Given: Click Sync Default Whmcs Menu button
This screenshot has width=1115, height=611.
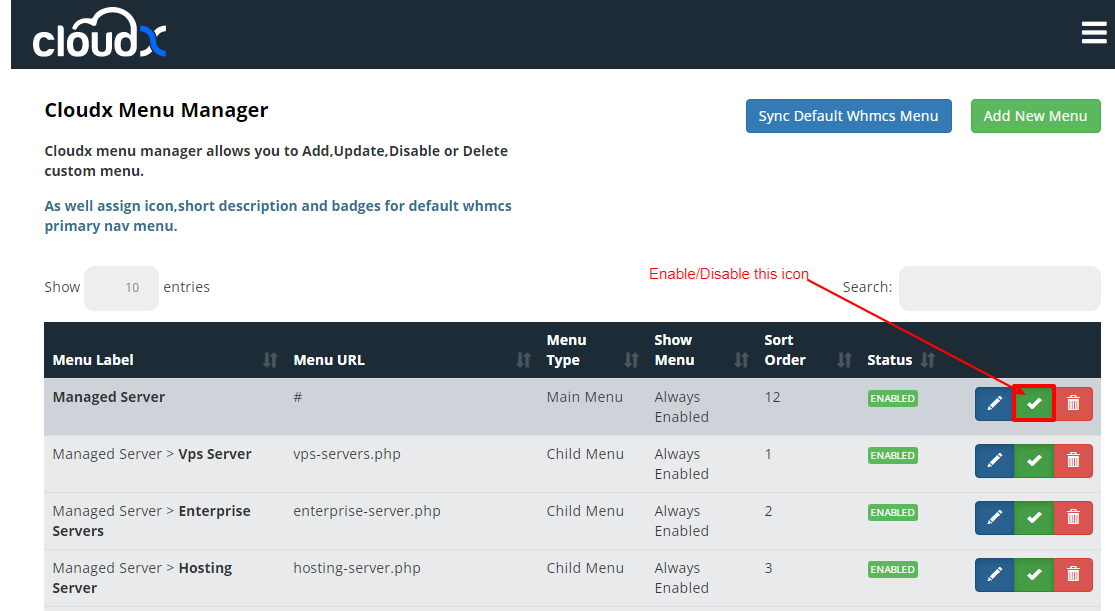Looking at the screenshot, I should (x=848, y=116).
